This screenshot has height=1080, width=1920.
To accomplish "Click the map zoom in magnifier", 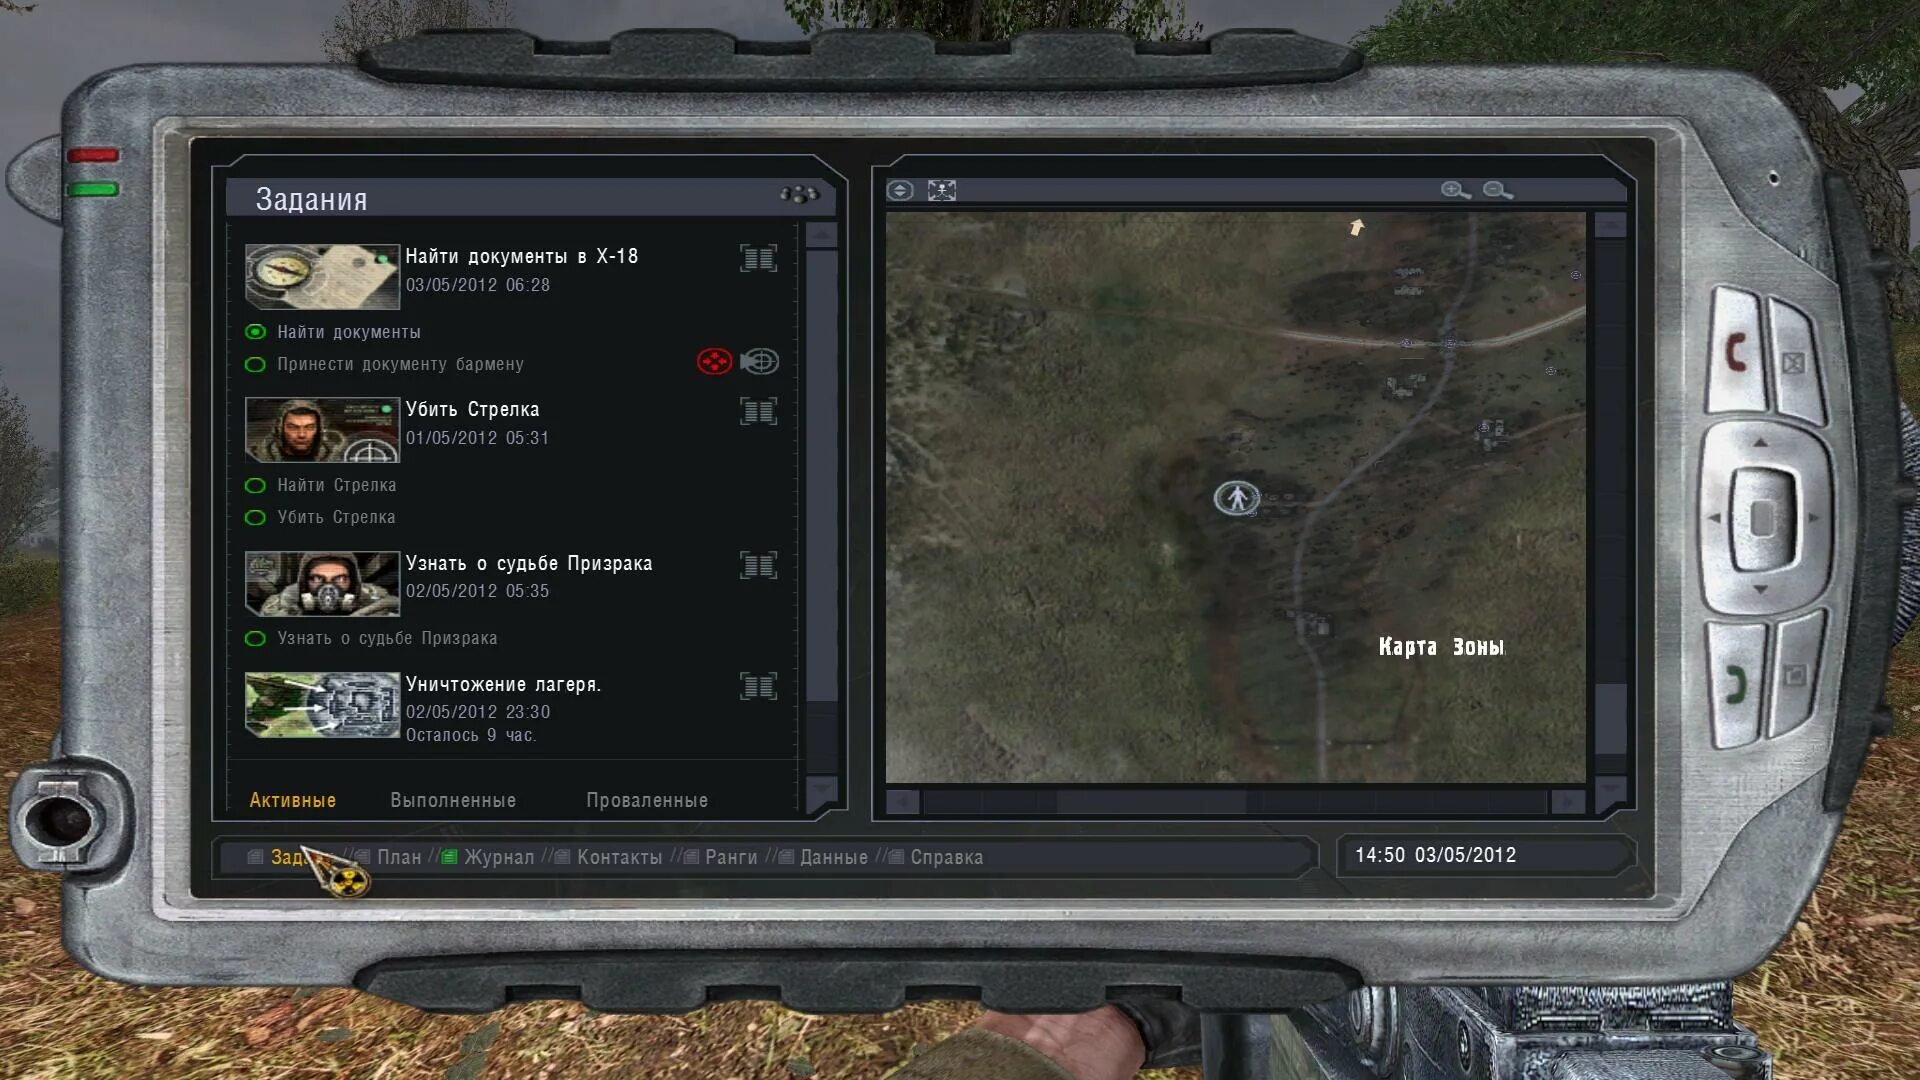I will point(1454,190).
